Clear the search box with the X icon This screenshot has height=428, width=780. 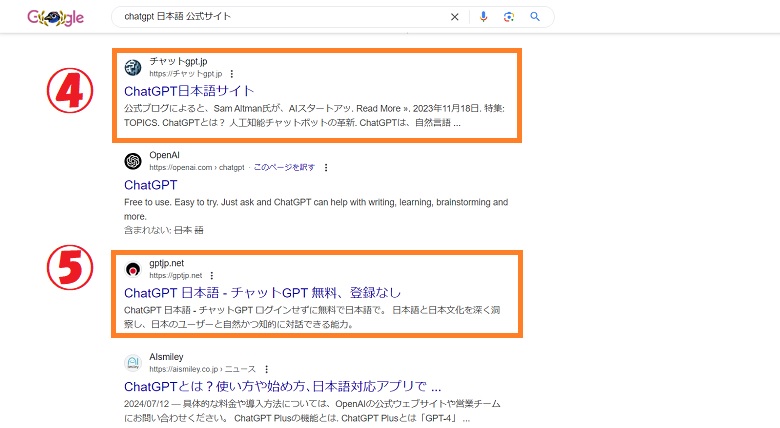pos(454,17)
